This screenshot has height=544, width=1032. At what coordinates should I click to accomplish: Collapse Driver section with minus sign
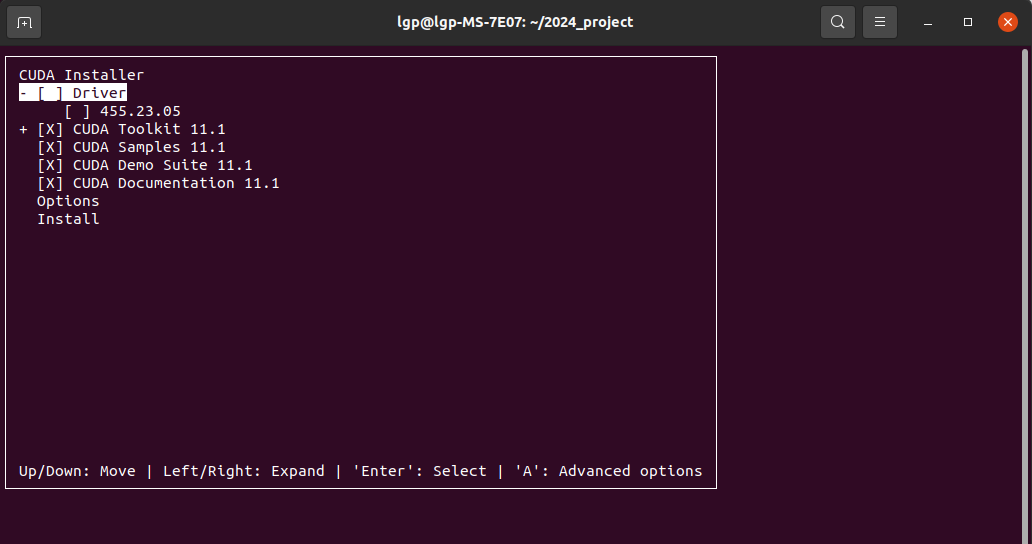click(23, 93)
